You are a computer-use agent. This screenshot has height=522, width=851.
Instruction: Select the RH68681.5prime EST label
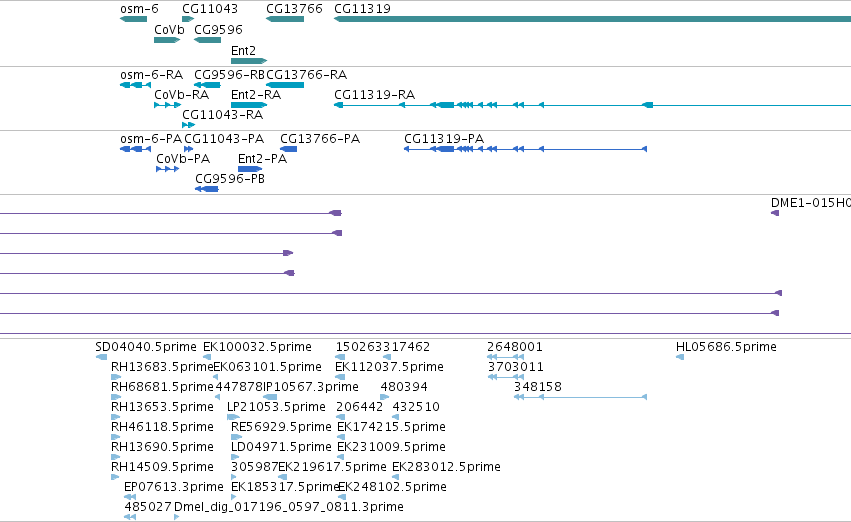[162, 387]
